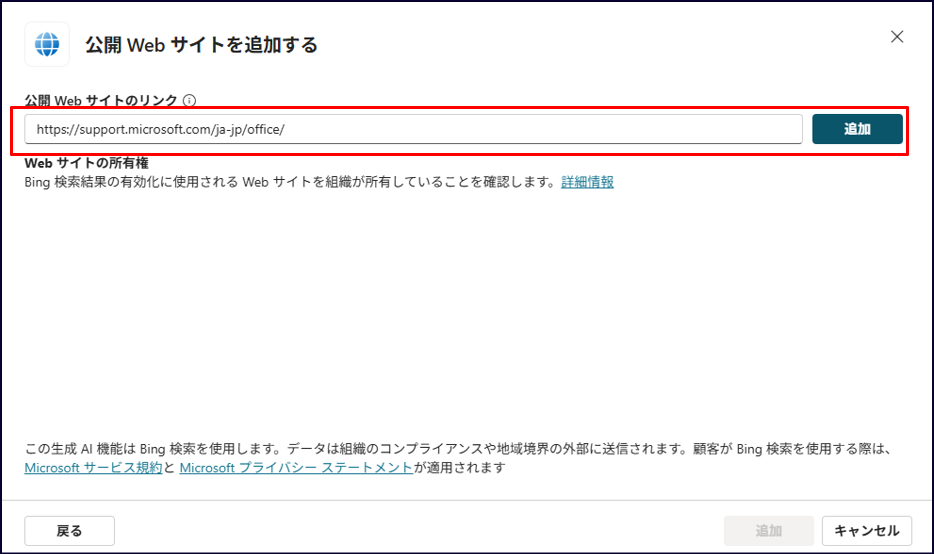The height and width of the screenshot is (554, 934).
Task: Close the dialog with the X button
Action: tap(897, 37)
